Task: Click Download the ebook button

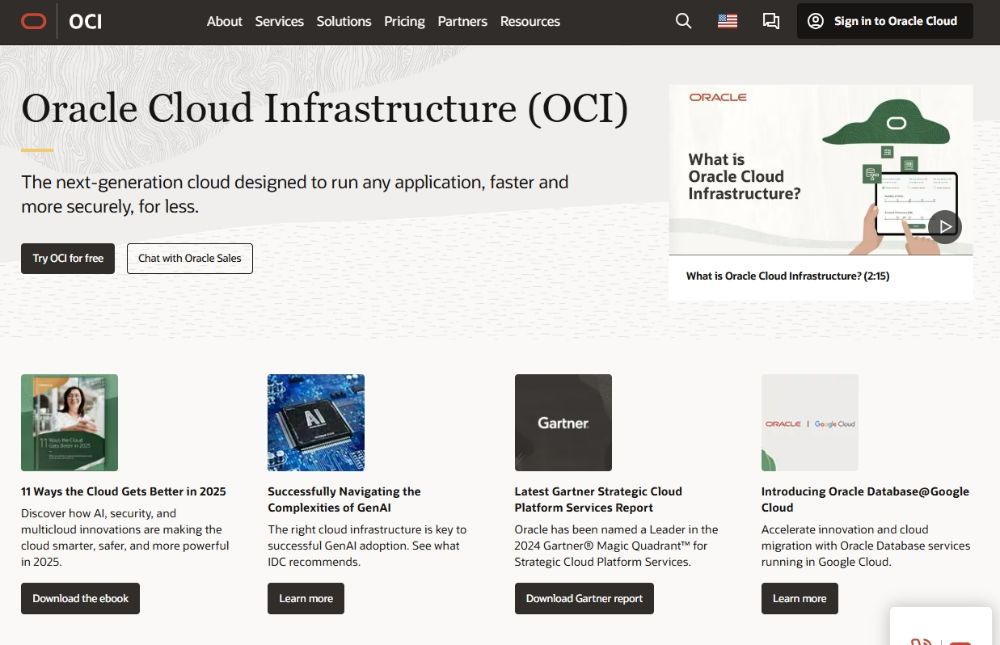Action: [x=80, y=598]
